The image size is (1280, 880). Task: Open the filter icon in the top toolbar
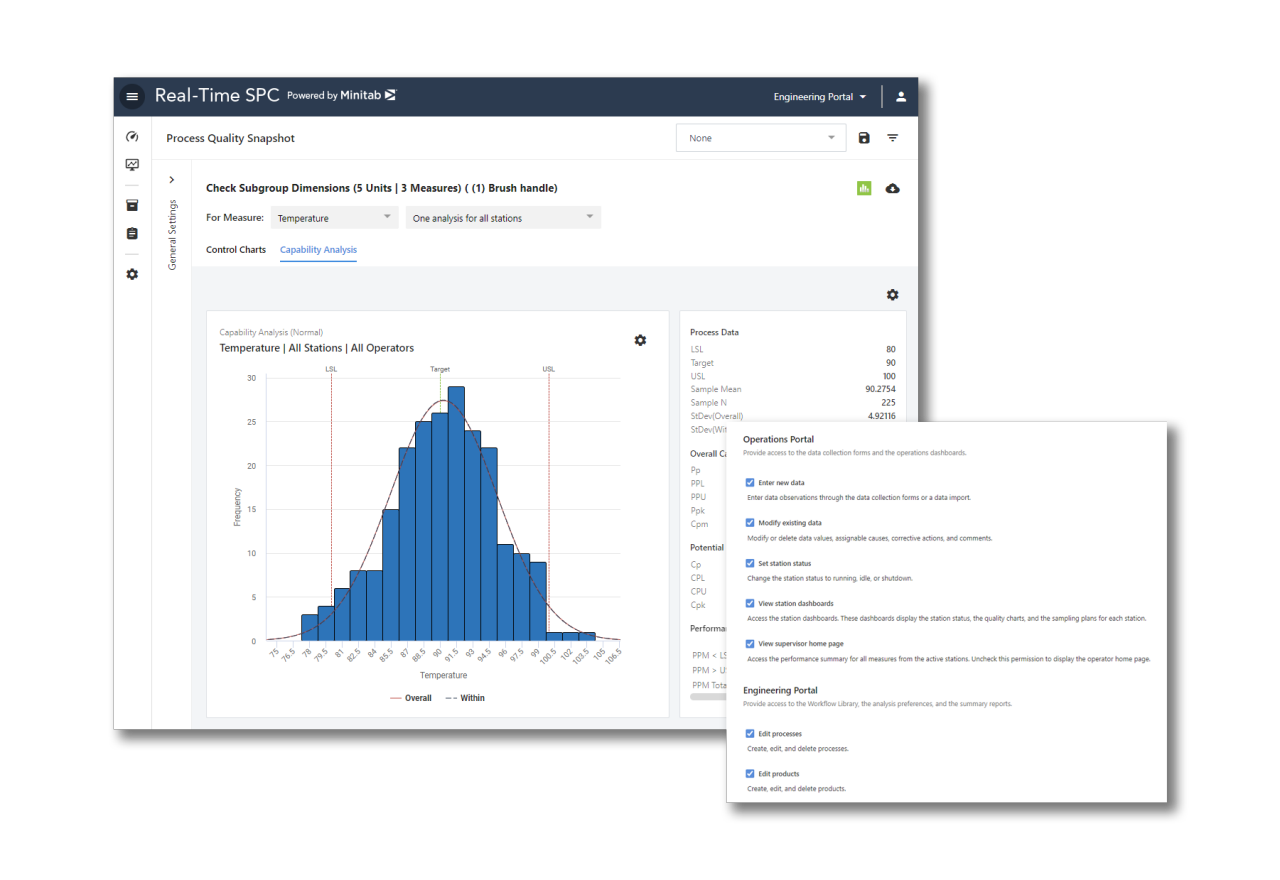coord(892,137)
